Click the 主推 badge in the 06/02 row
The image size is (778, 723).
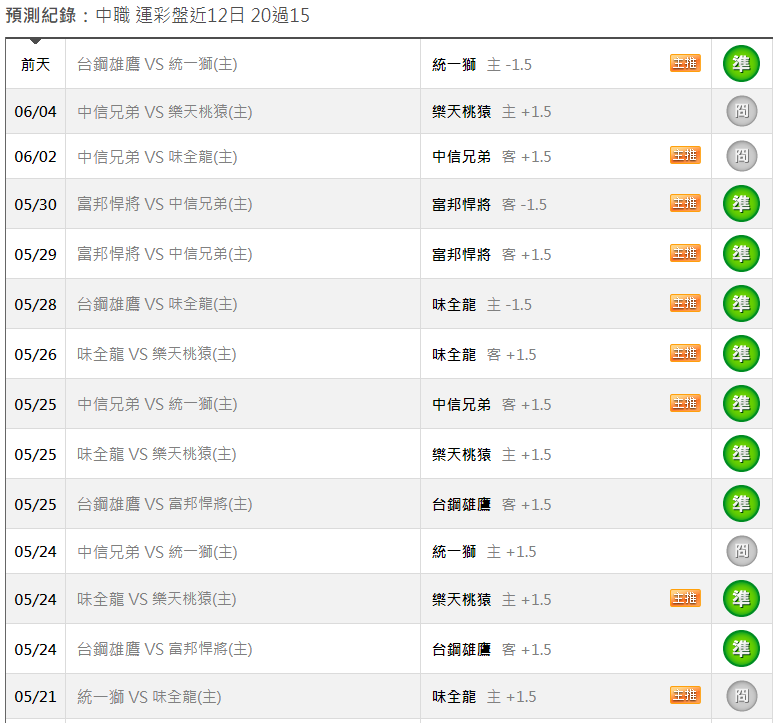[685, 155]
